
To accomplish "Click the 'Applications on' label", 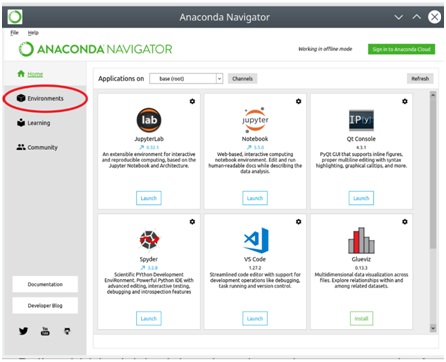I will tap(121, 79).
